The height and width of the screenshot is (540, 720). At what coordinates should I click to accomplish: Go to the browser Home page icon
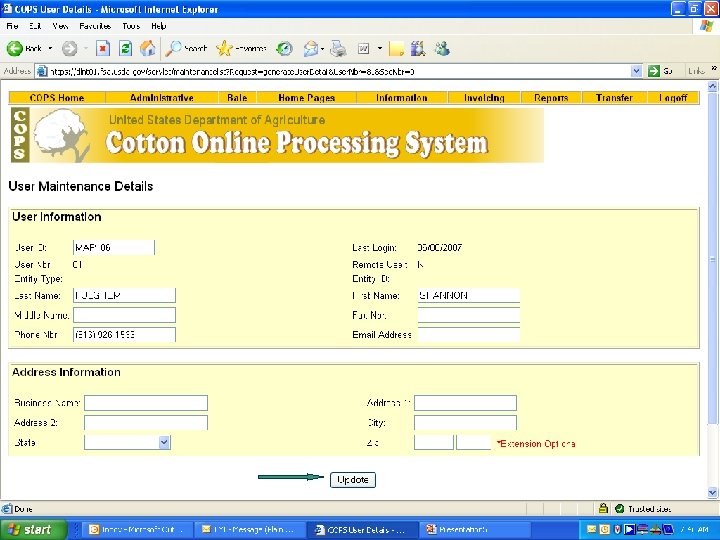point(147,48)
